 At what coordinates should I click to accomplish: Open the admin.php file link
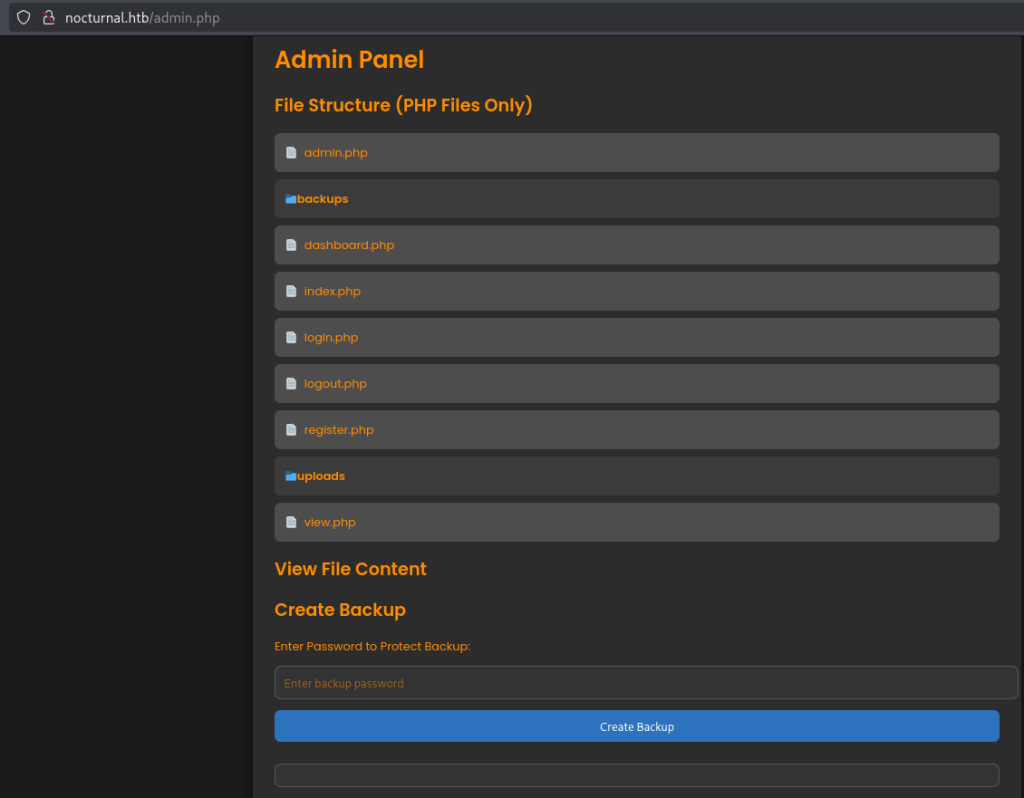pos(336,153)
